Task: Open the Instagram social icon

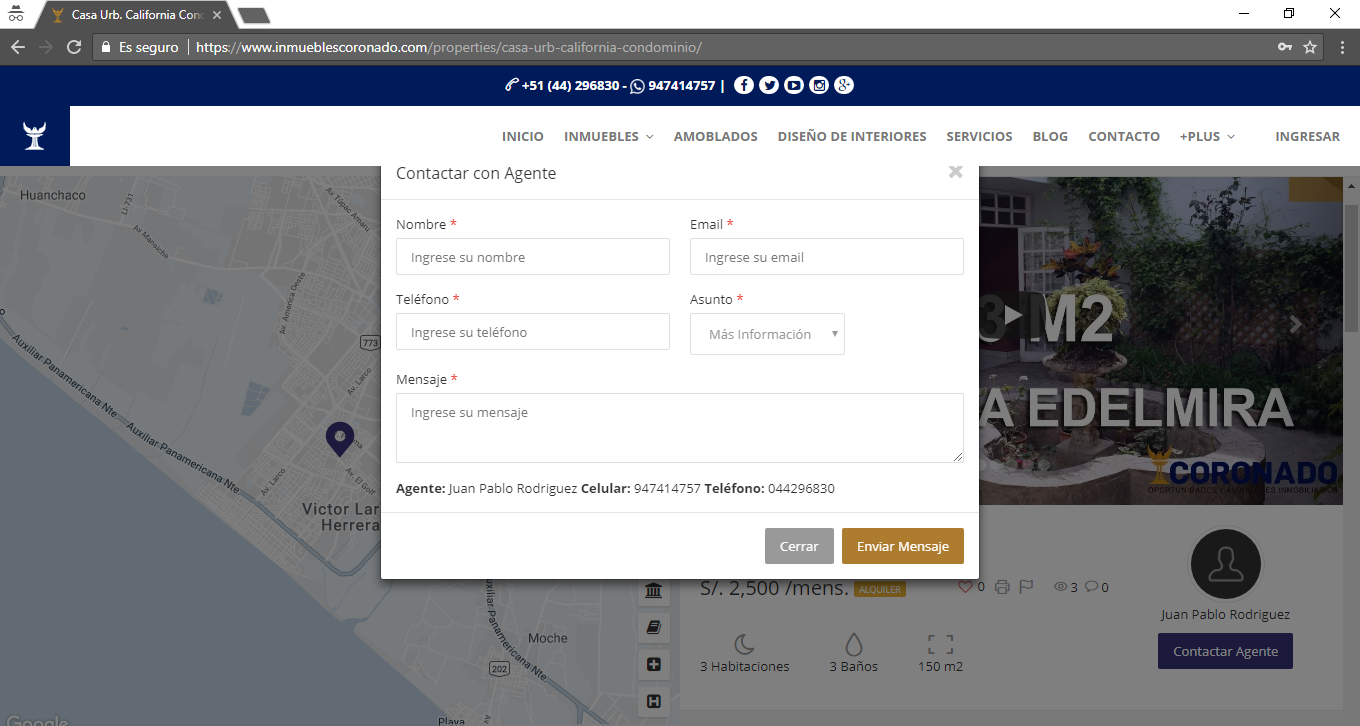Action: point(819,85)
